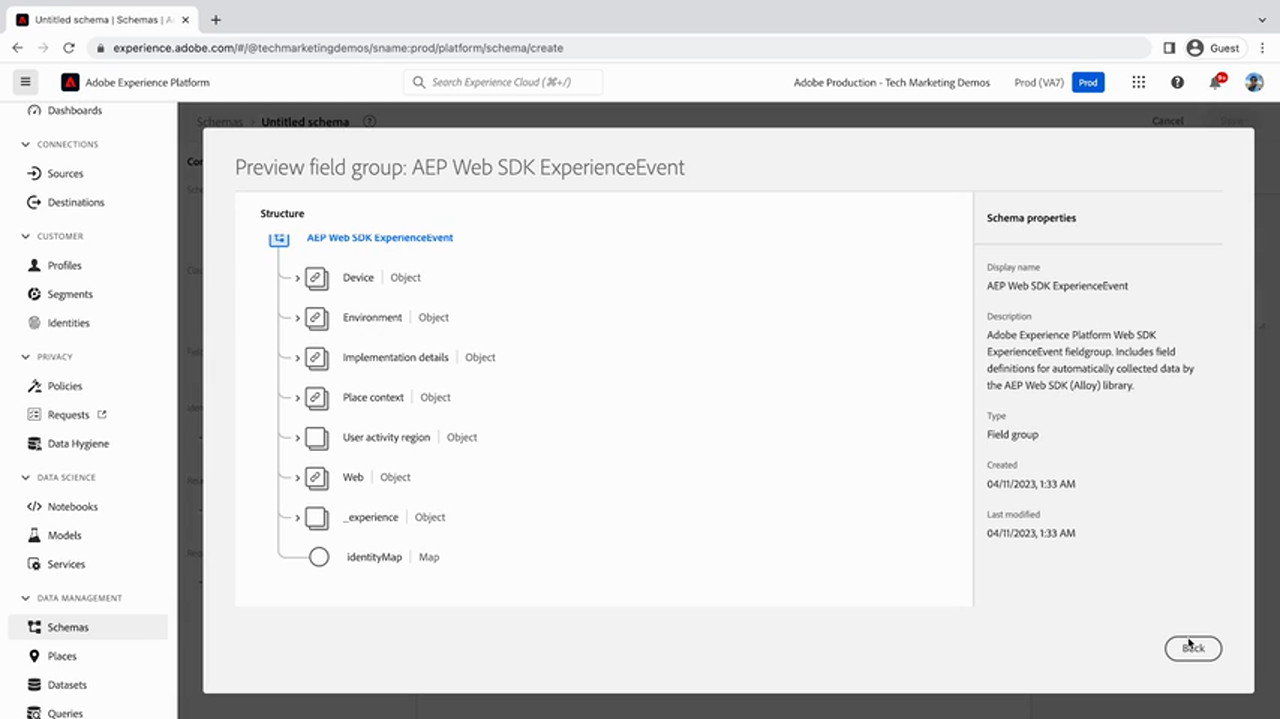
Task: Open the notifications bell icon
Action: pos(1216,82)
